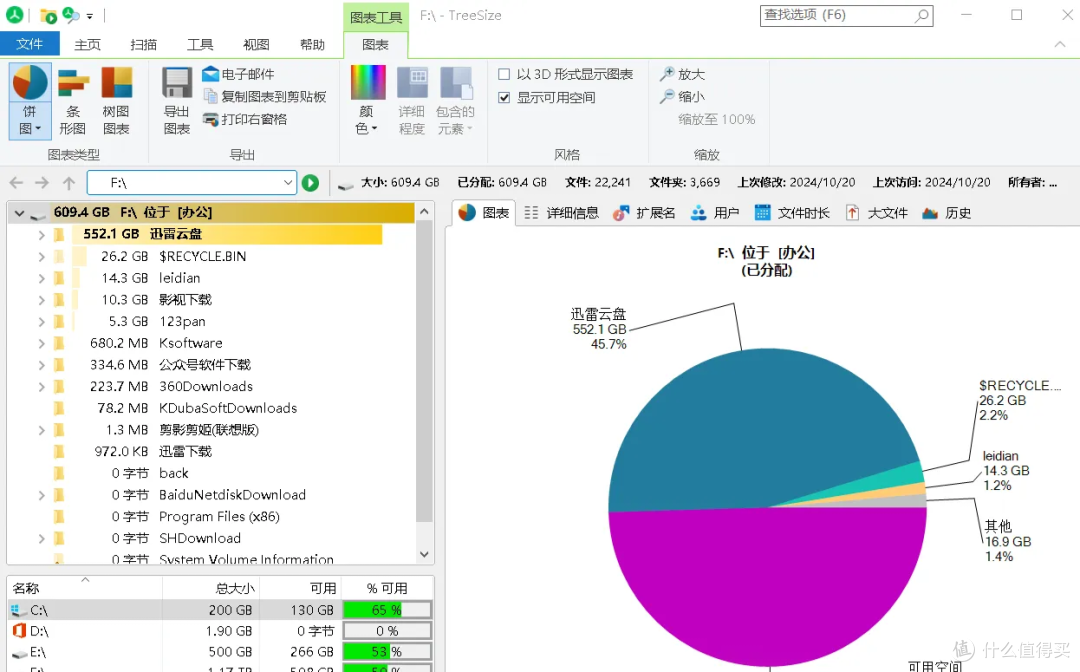The image size is (1080, 672).
Task: Open the details (详细信息) pane tab
Action: [x=561, y=213]
